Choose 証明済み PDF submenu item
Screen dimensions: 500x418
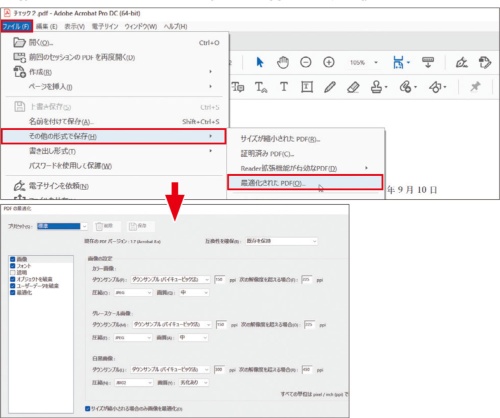[x=305, y=154]
